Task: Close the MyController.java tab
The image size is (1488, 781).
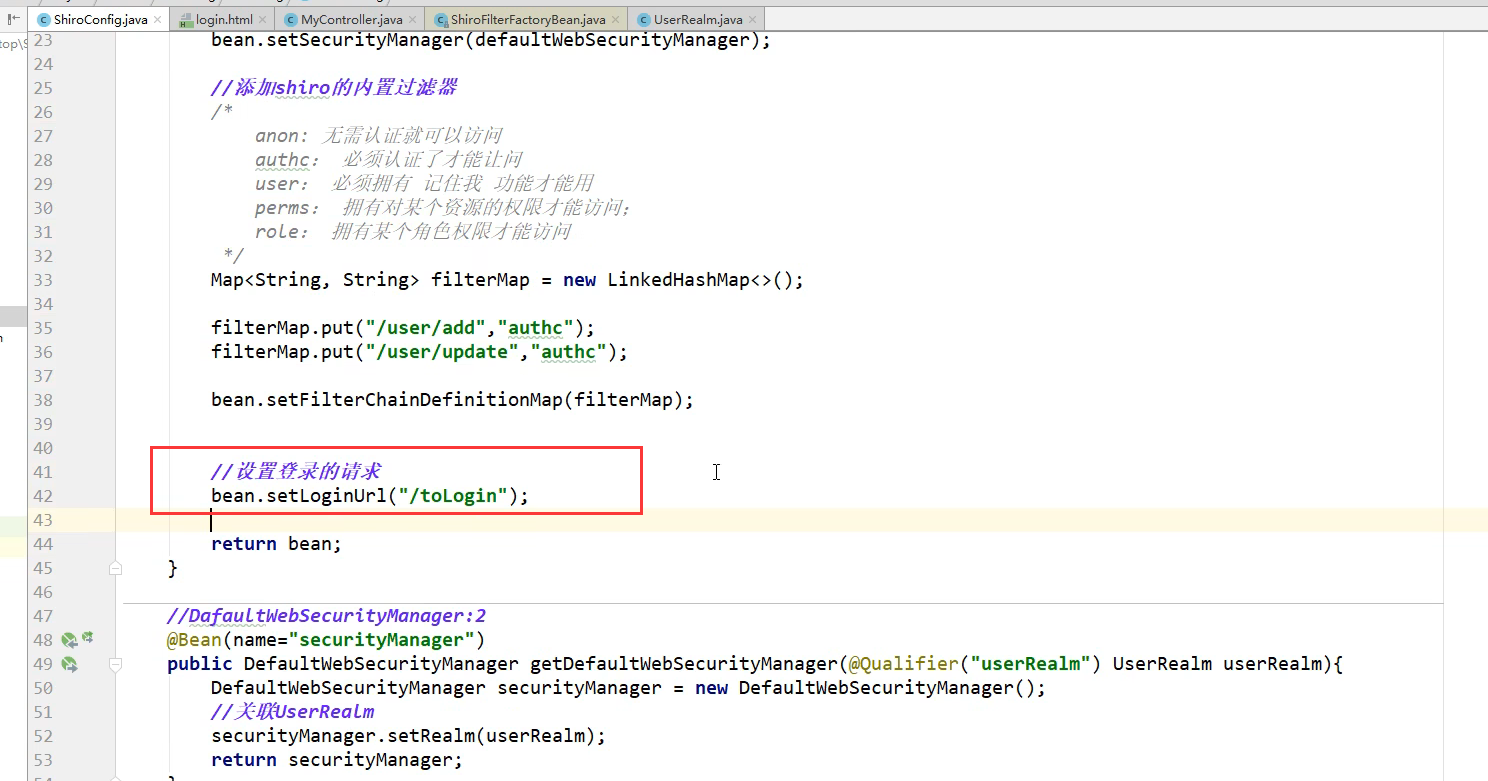Action: click(414, 20)
